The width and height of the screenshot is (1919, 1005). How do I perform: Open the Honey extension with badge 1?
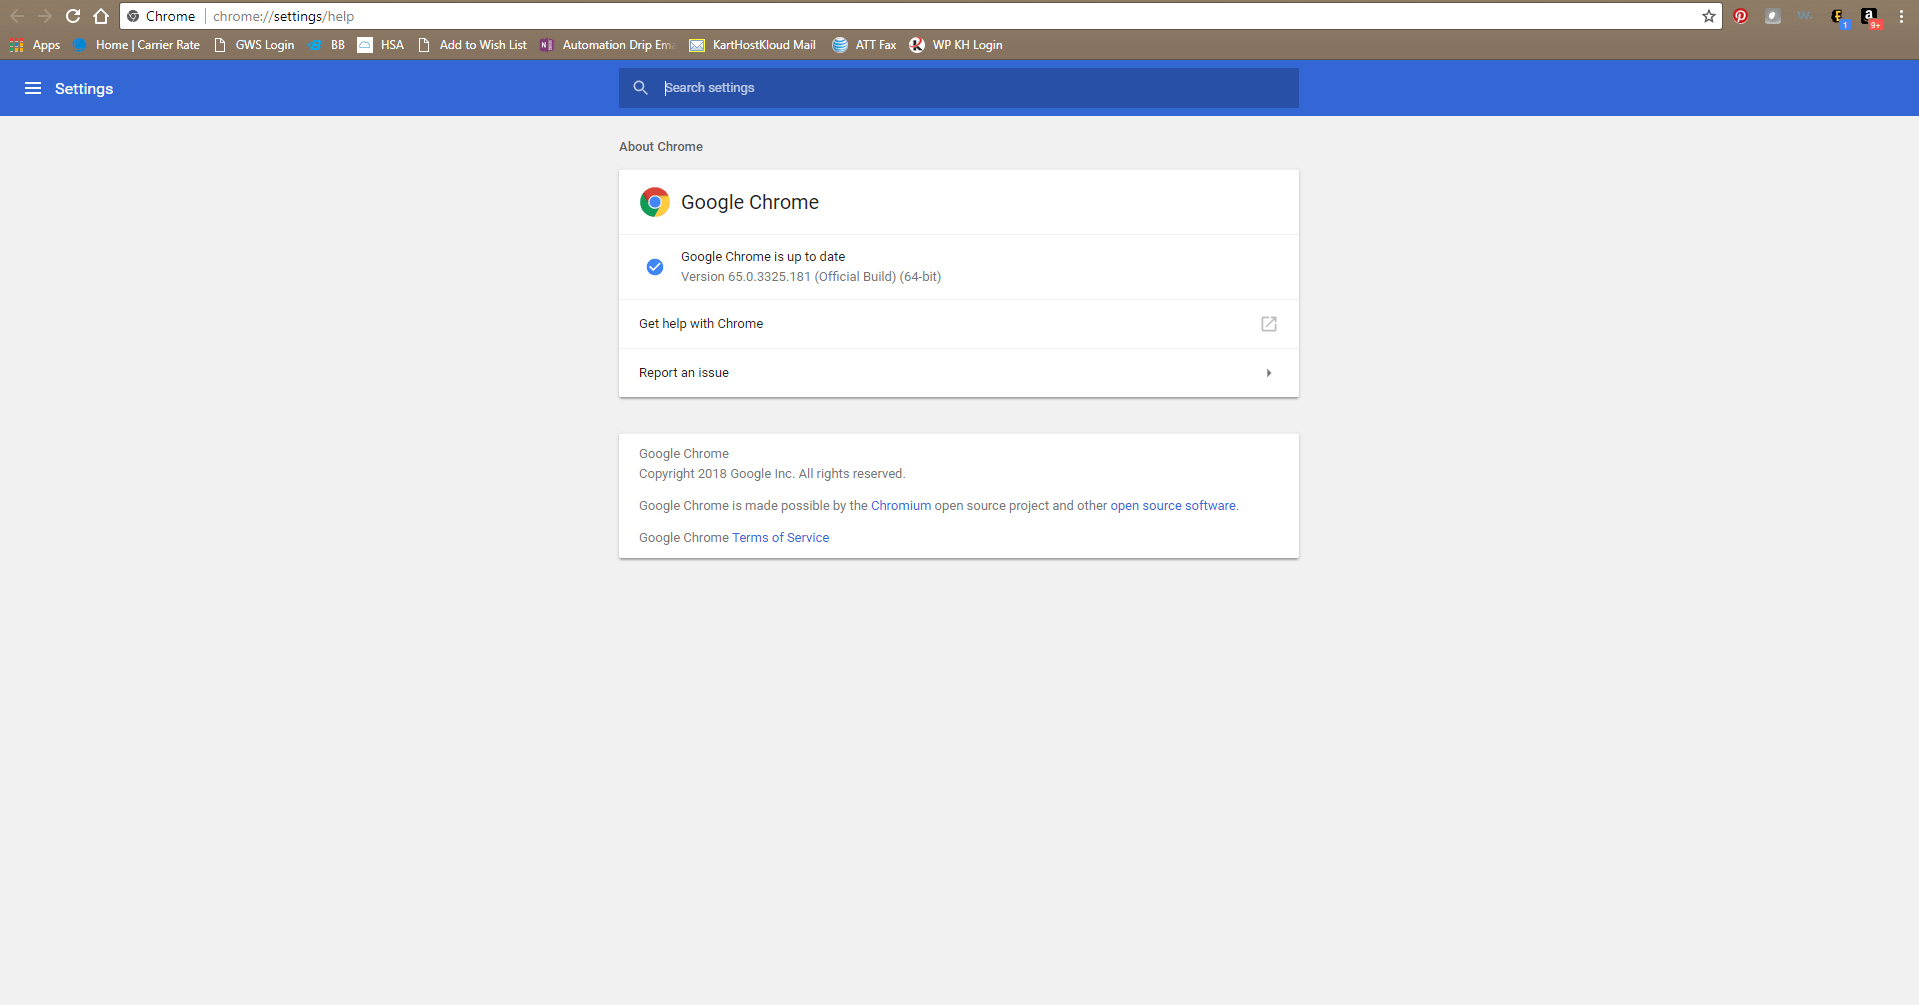click(x=1837, y=16)
